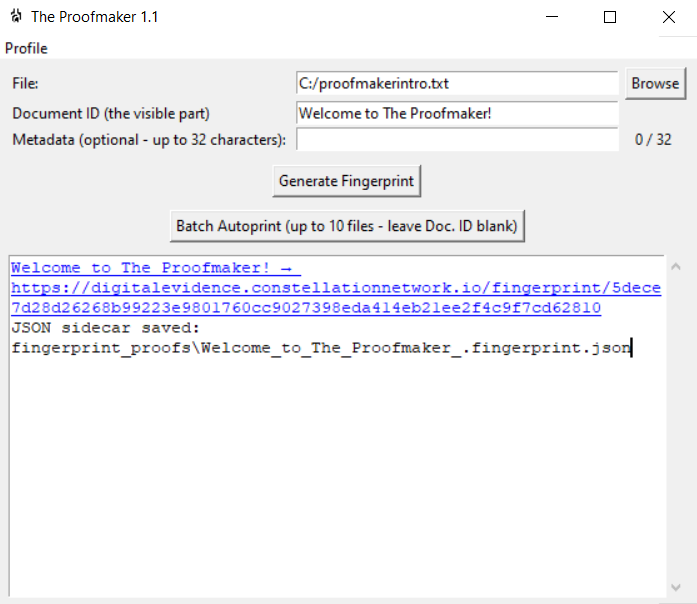
Task: Click the 'Welcome to The Proofmaker! →' link text
Action: (x=152, y=268)
